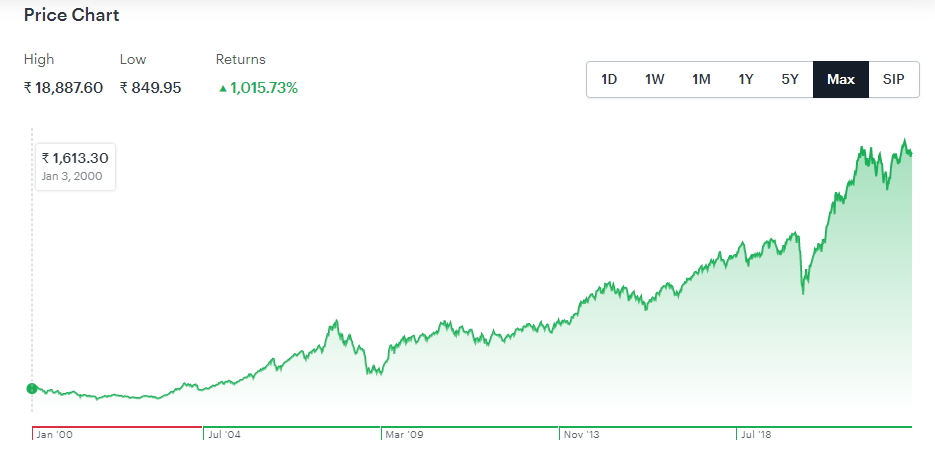The image size is (935, 453).
Task: Click the Nov '13 timeline label
Action: pyautogui.click(x=581, y=435)
